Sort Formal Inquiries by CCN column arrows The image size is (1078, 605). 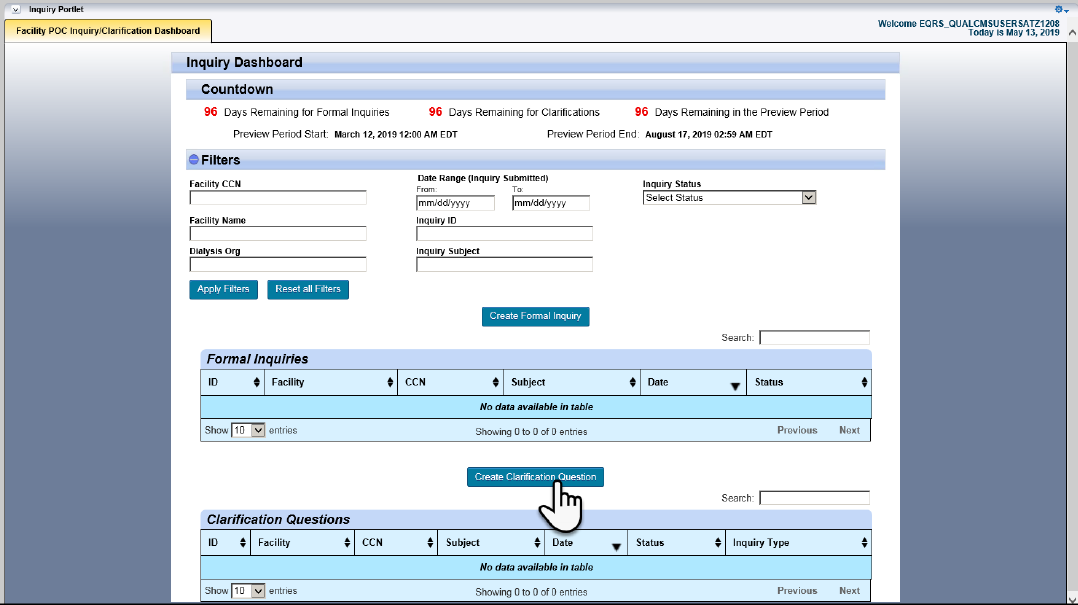pyautogui.click(x=495, y=382)
